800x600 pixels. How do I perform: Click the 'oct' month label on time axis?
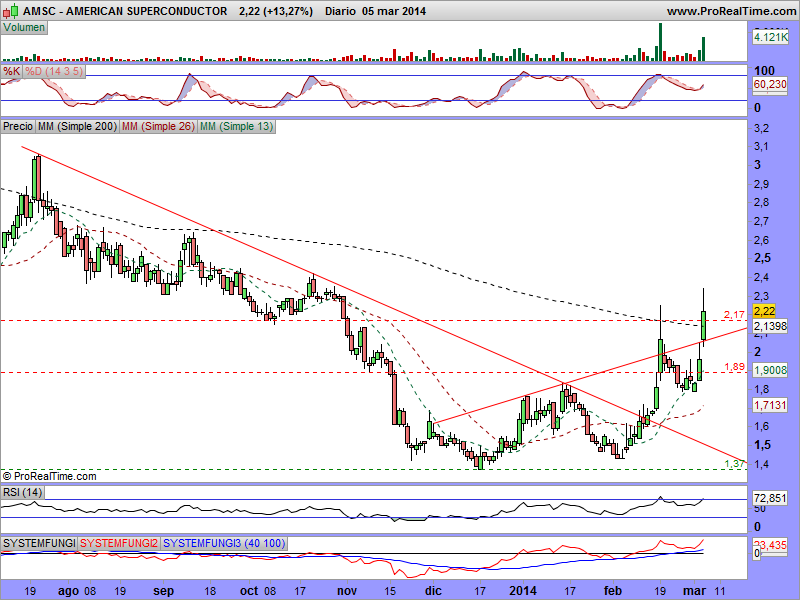[x=249, y=591]
